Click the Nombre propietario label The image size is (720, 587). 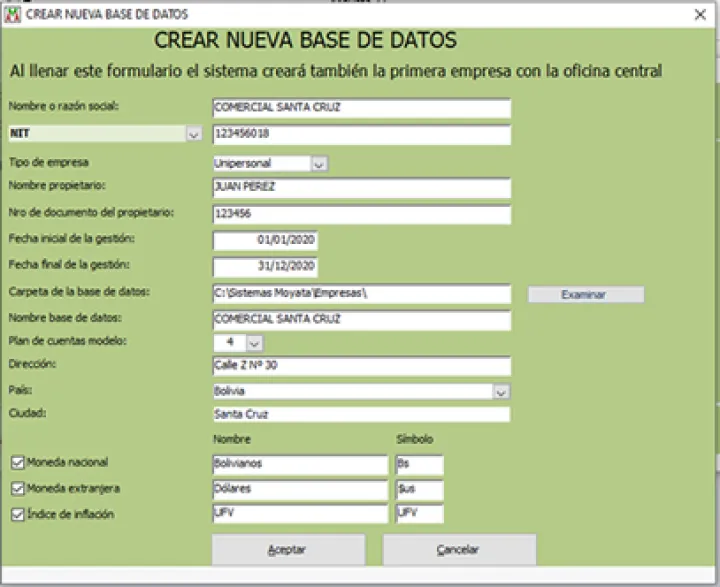click(57, 186)
